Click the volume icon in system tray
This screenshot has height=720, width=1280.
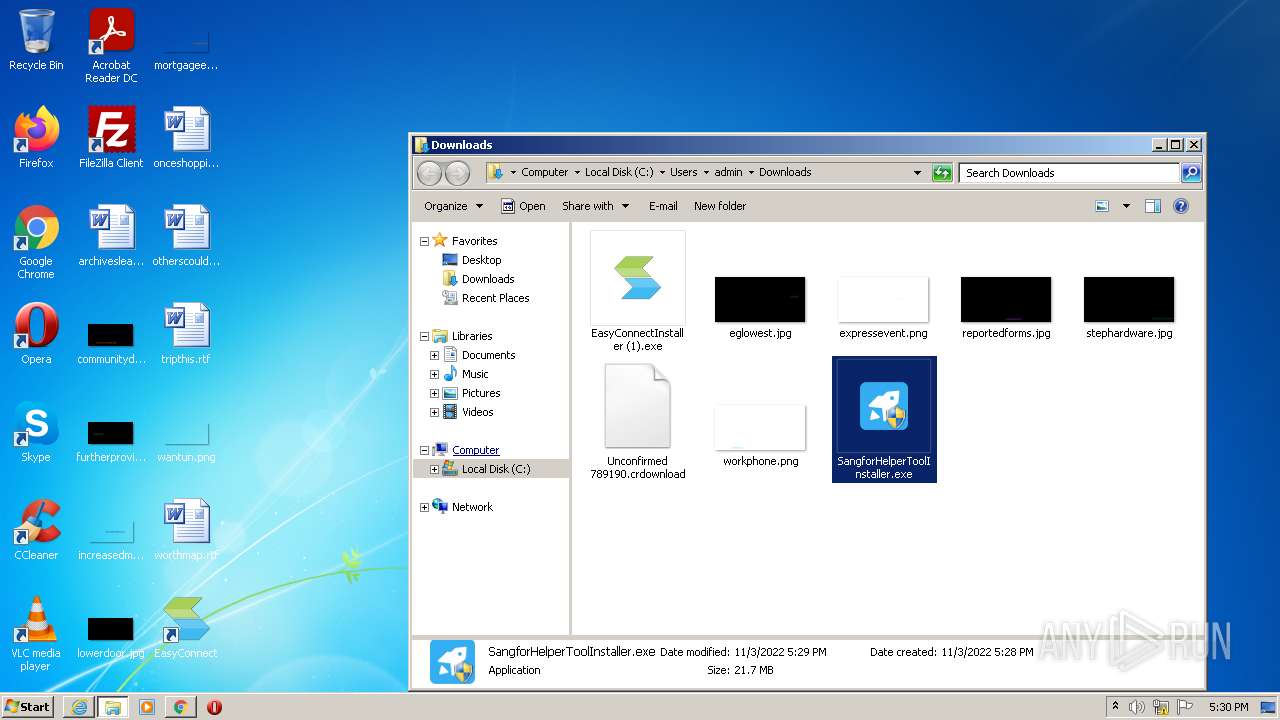coord(1137,707)
